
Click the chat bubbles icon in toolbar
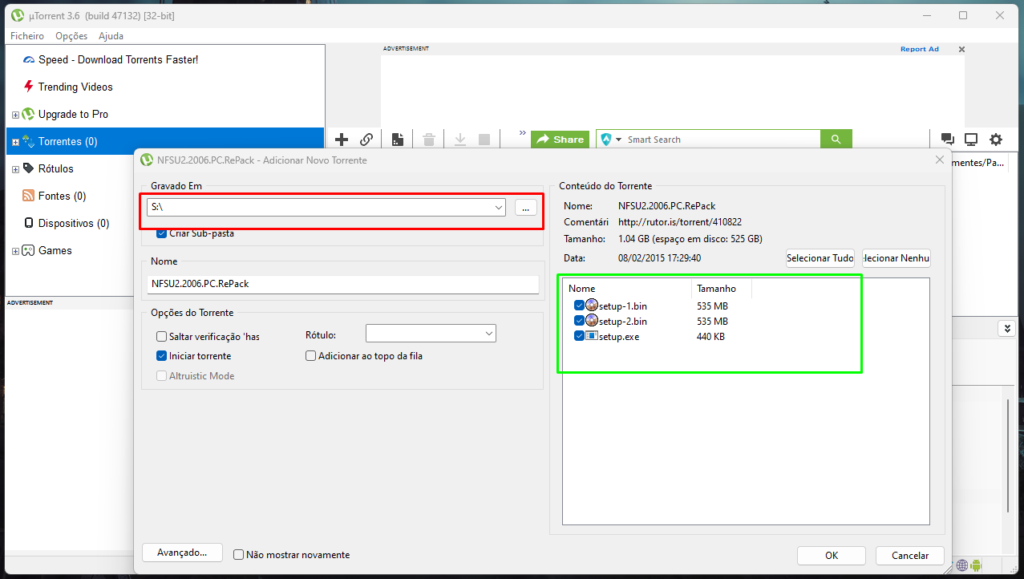tap(947, 139)
